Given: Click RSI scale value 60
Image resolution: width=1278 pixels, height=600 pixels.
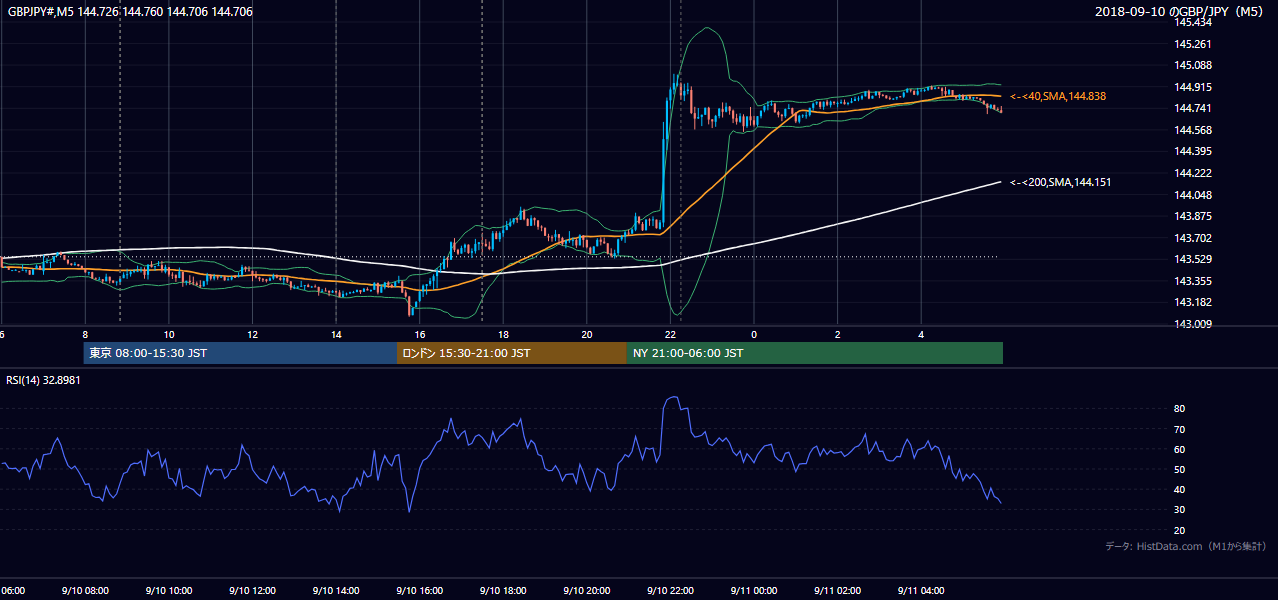Looking at the screenshot, I should tap(1180, 449).
